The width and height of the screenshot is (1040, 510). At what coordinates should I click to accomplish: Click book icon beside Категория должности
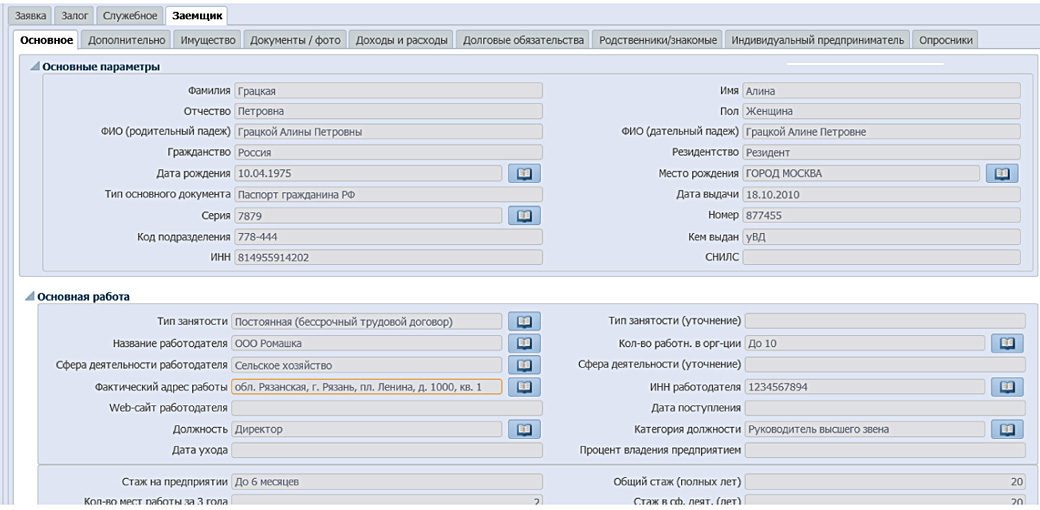point(1007,429)
